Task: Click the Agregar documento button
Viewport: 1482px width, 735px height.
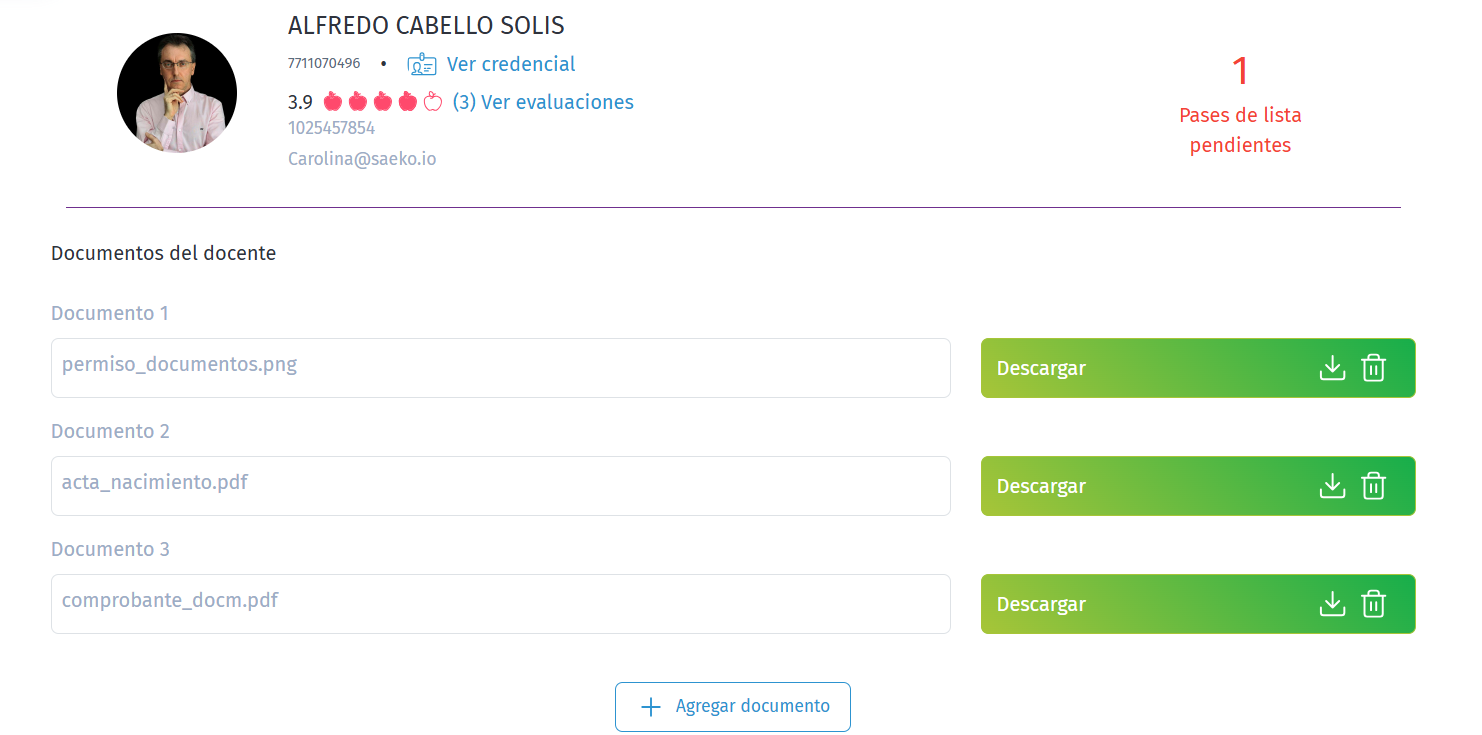Action: pyautogui.click(x=733, y=707)
